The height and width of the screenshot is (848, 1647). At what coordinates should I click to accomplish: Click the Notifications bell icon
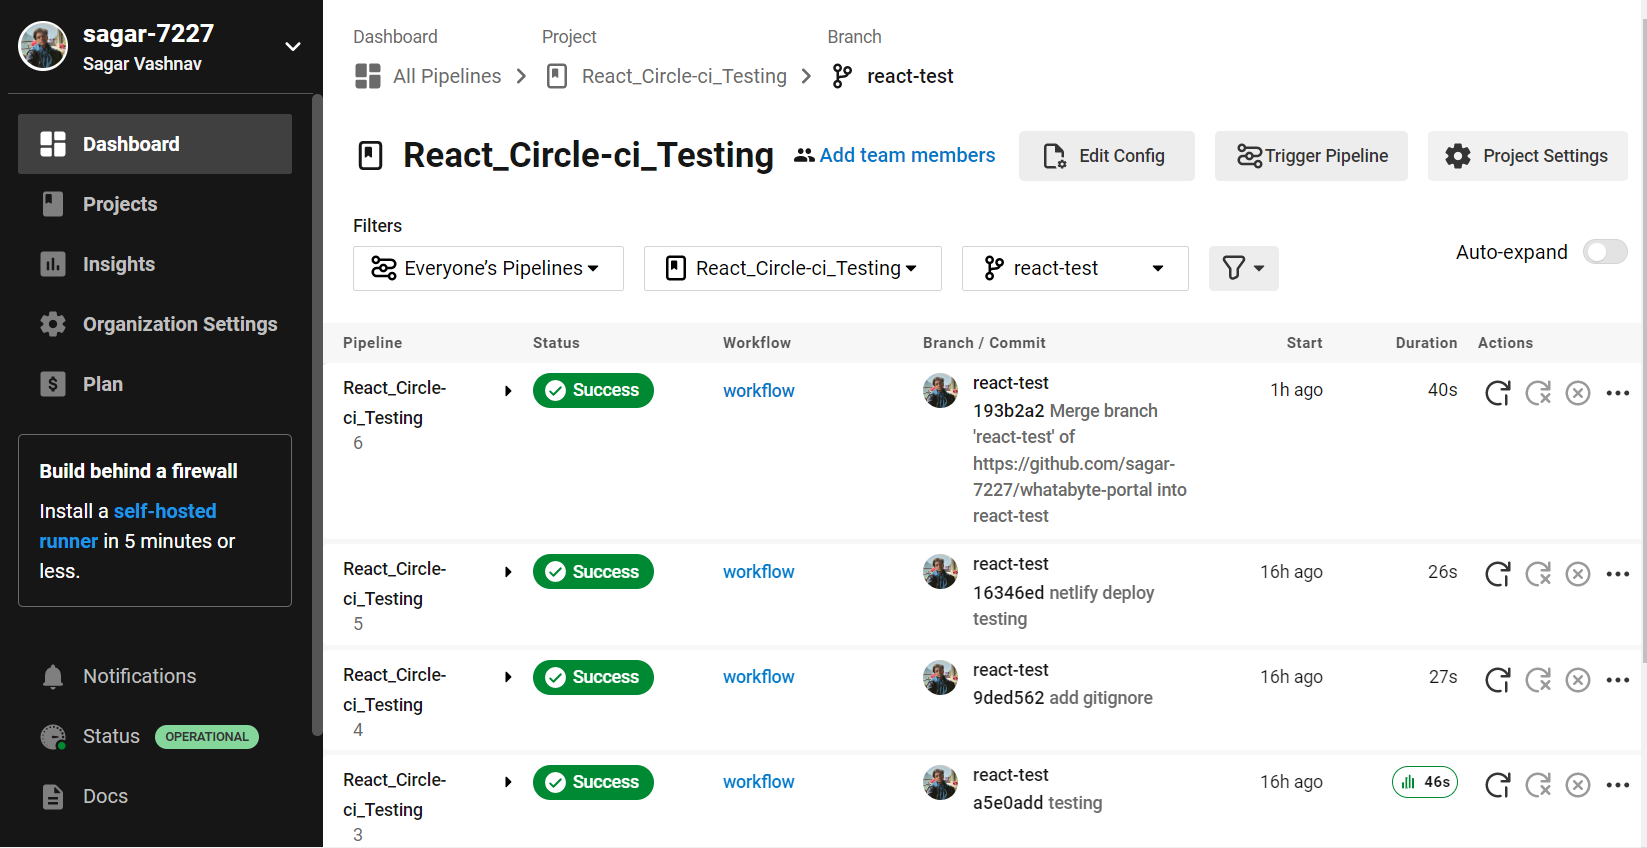pyautogui.click(x=53, y=677)
